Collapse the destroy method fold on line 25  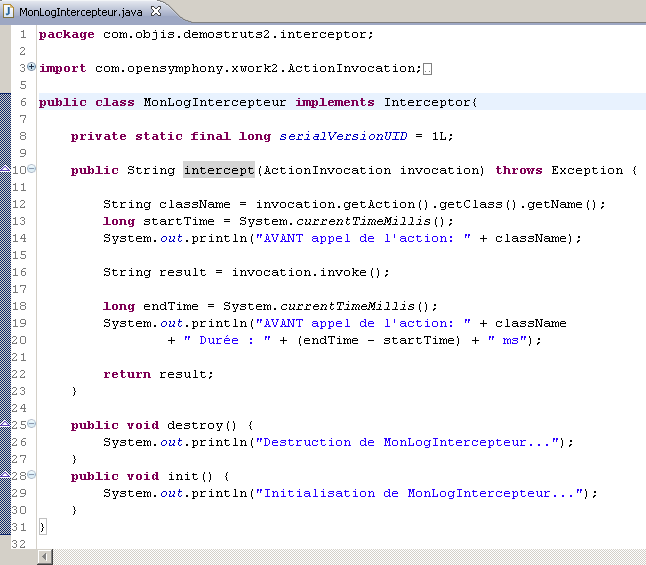click(32, 424)
